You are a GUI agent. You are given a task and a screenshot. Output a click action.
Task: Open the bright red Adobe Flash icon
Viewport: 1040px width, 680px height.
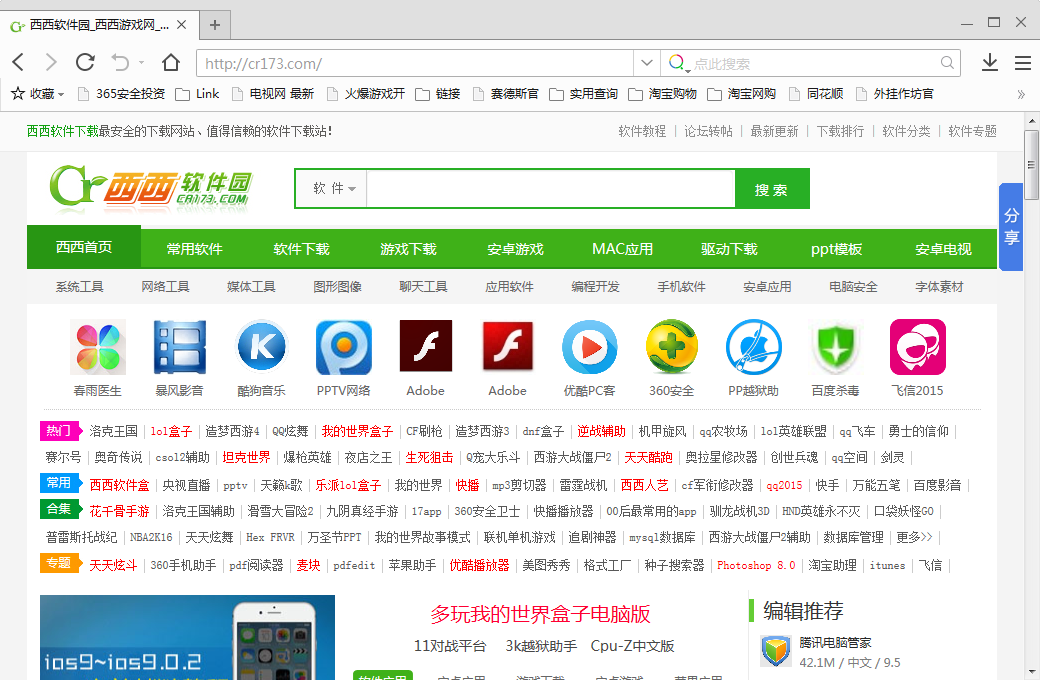point(507,346)
